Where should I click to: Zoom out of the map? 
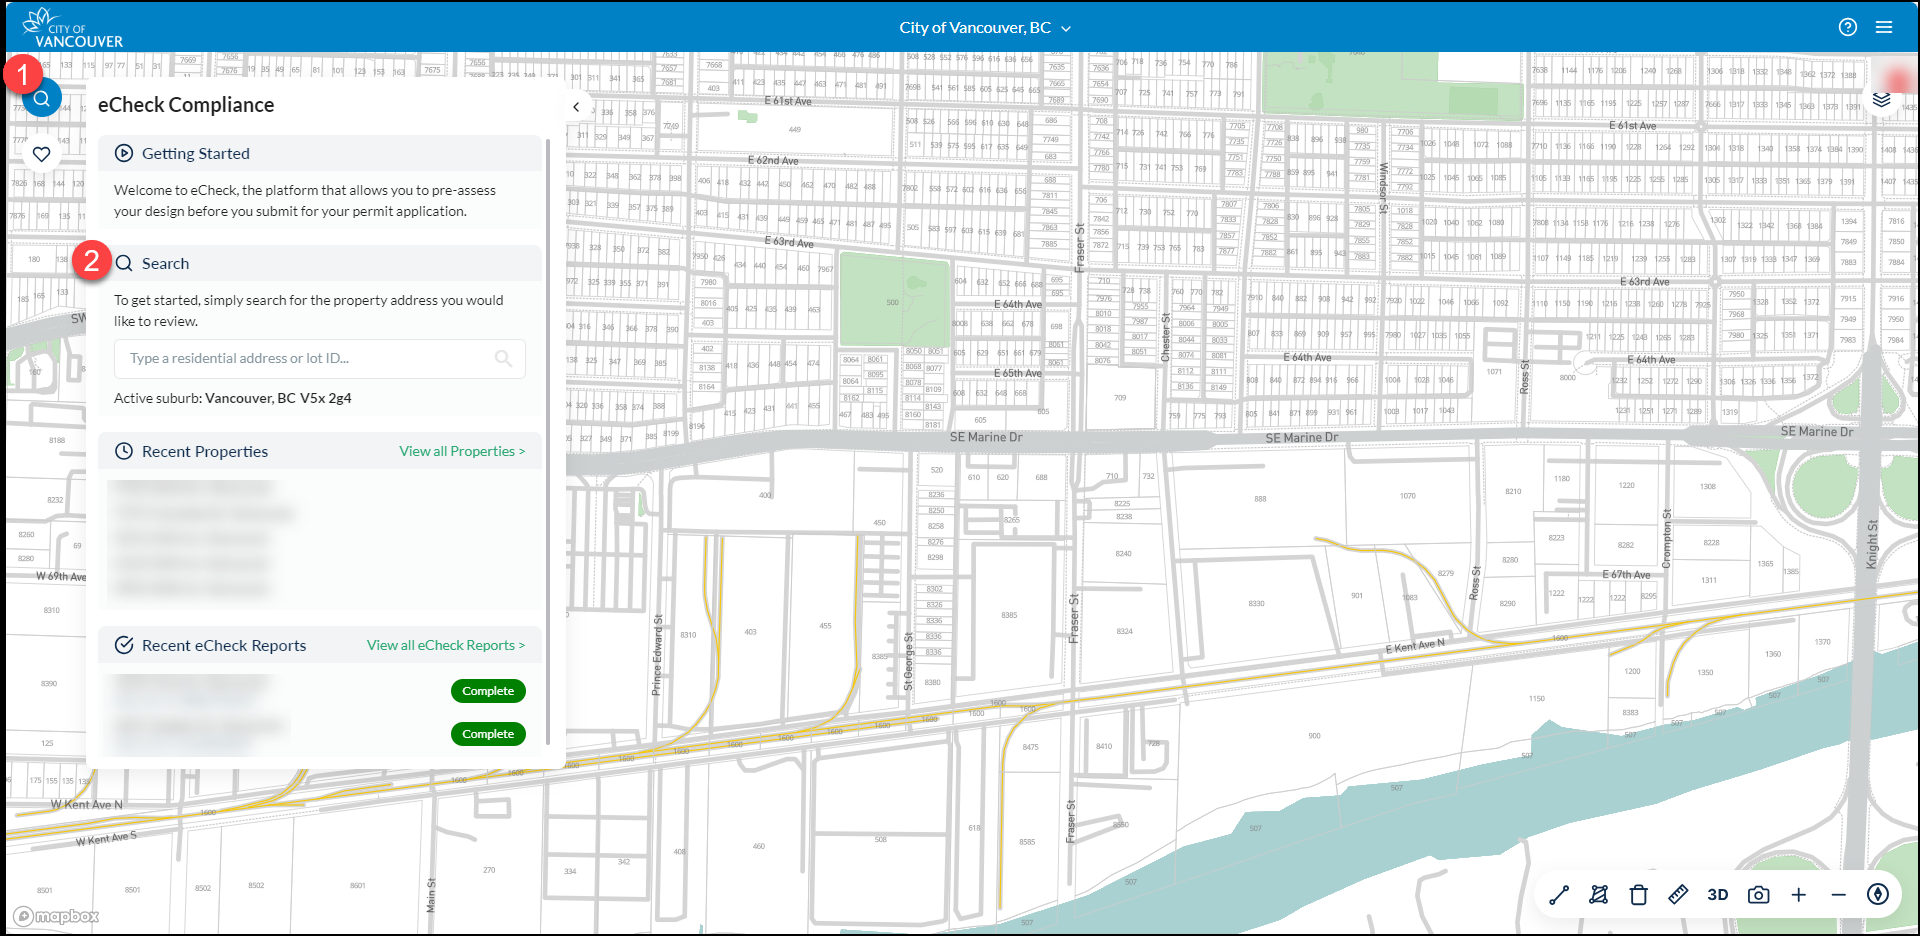pyautogui.click(x=1838, y=895)
